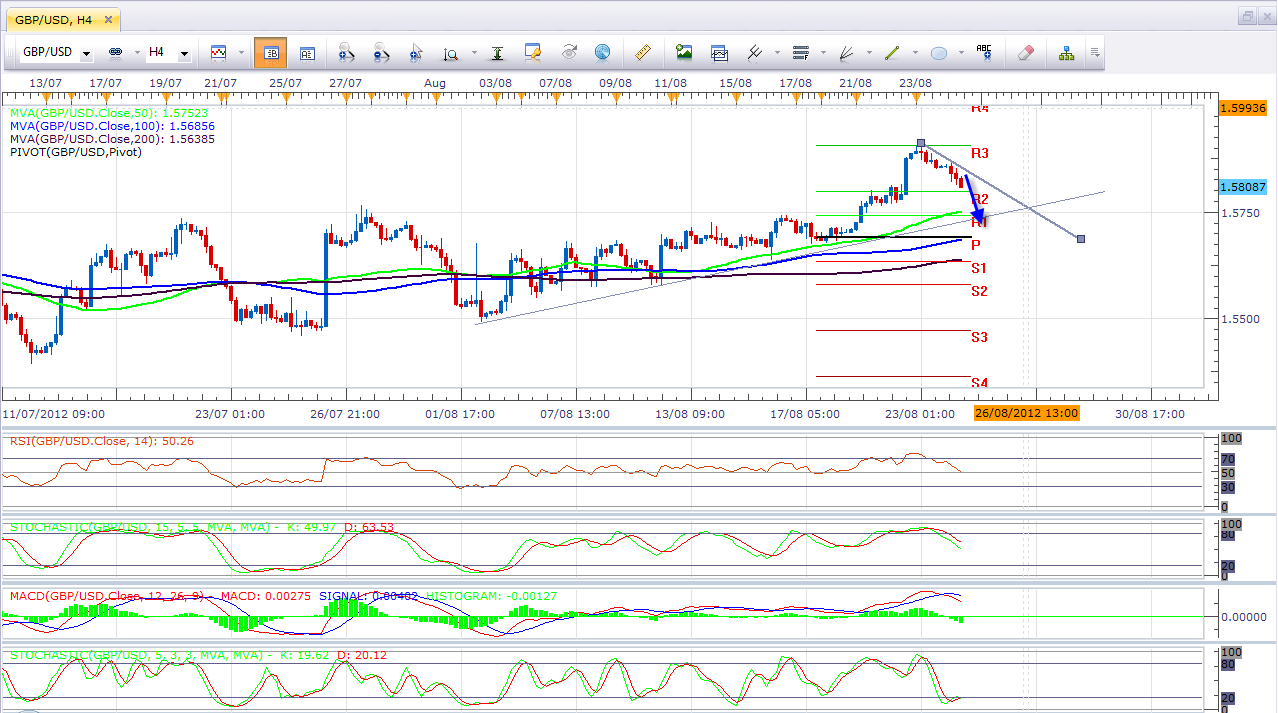The width and height of the screenshot is (1278, 713).
Task: Click the add image picture icon
Action: pyautogui.click(x=684, y=52)
